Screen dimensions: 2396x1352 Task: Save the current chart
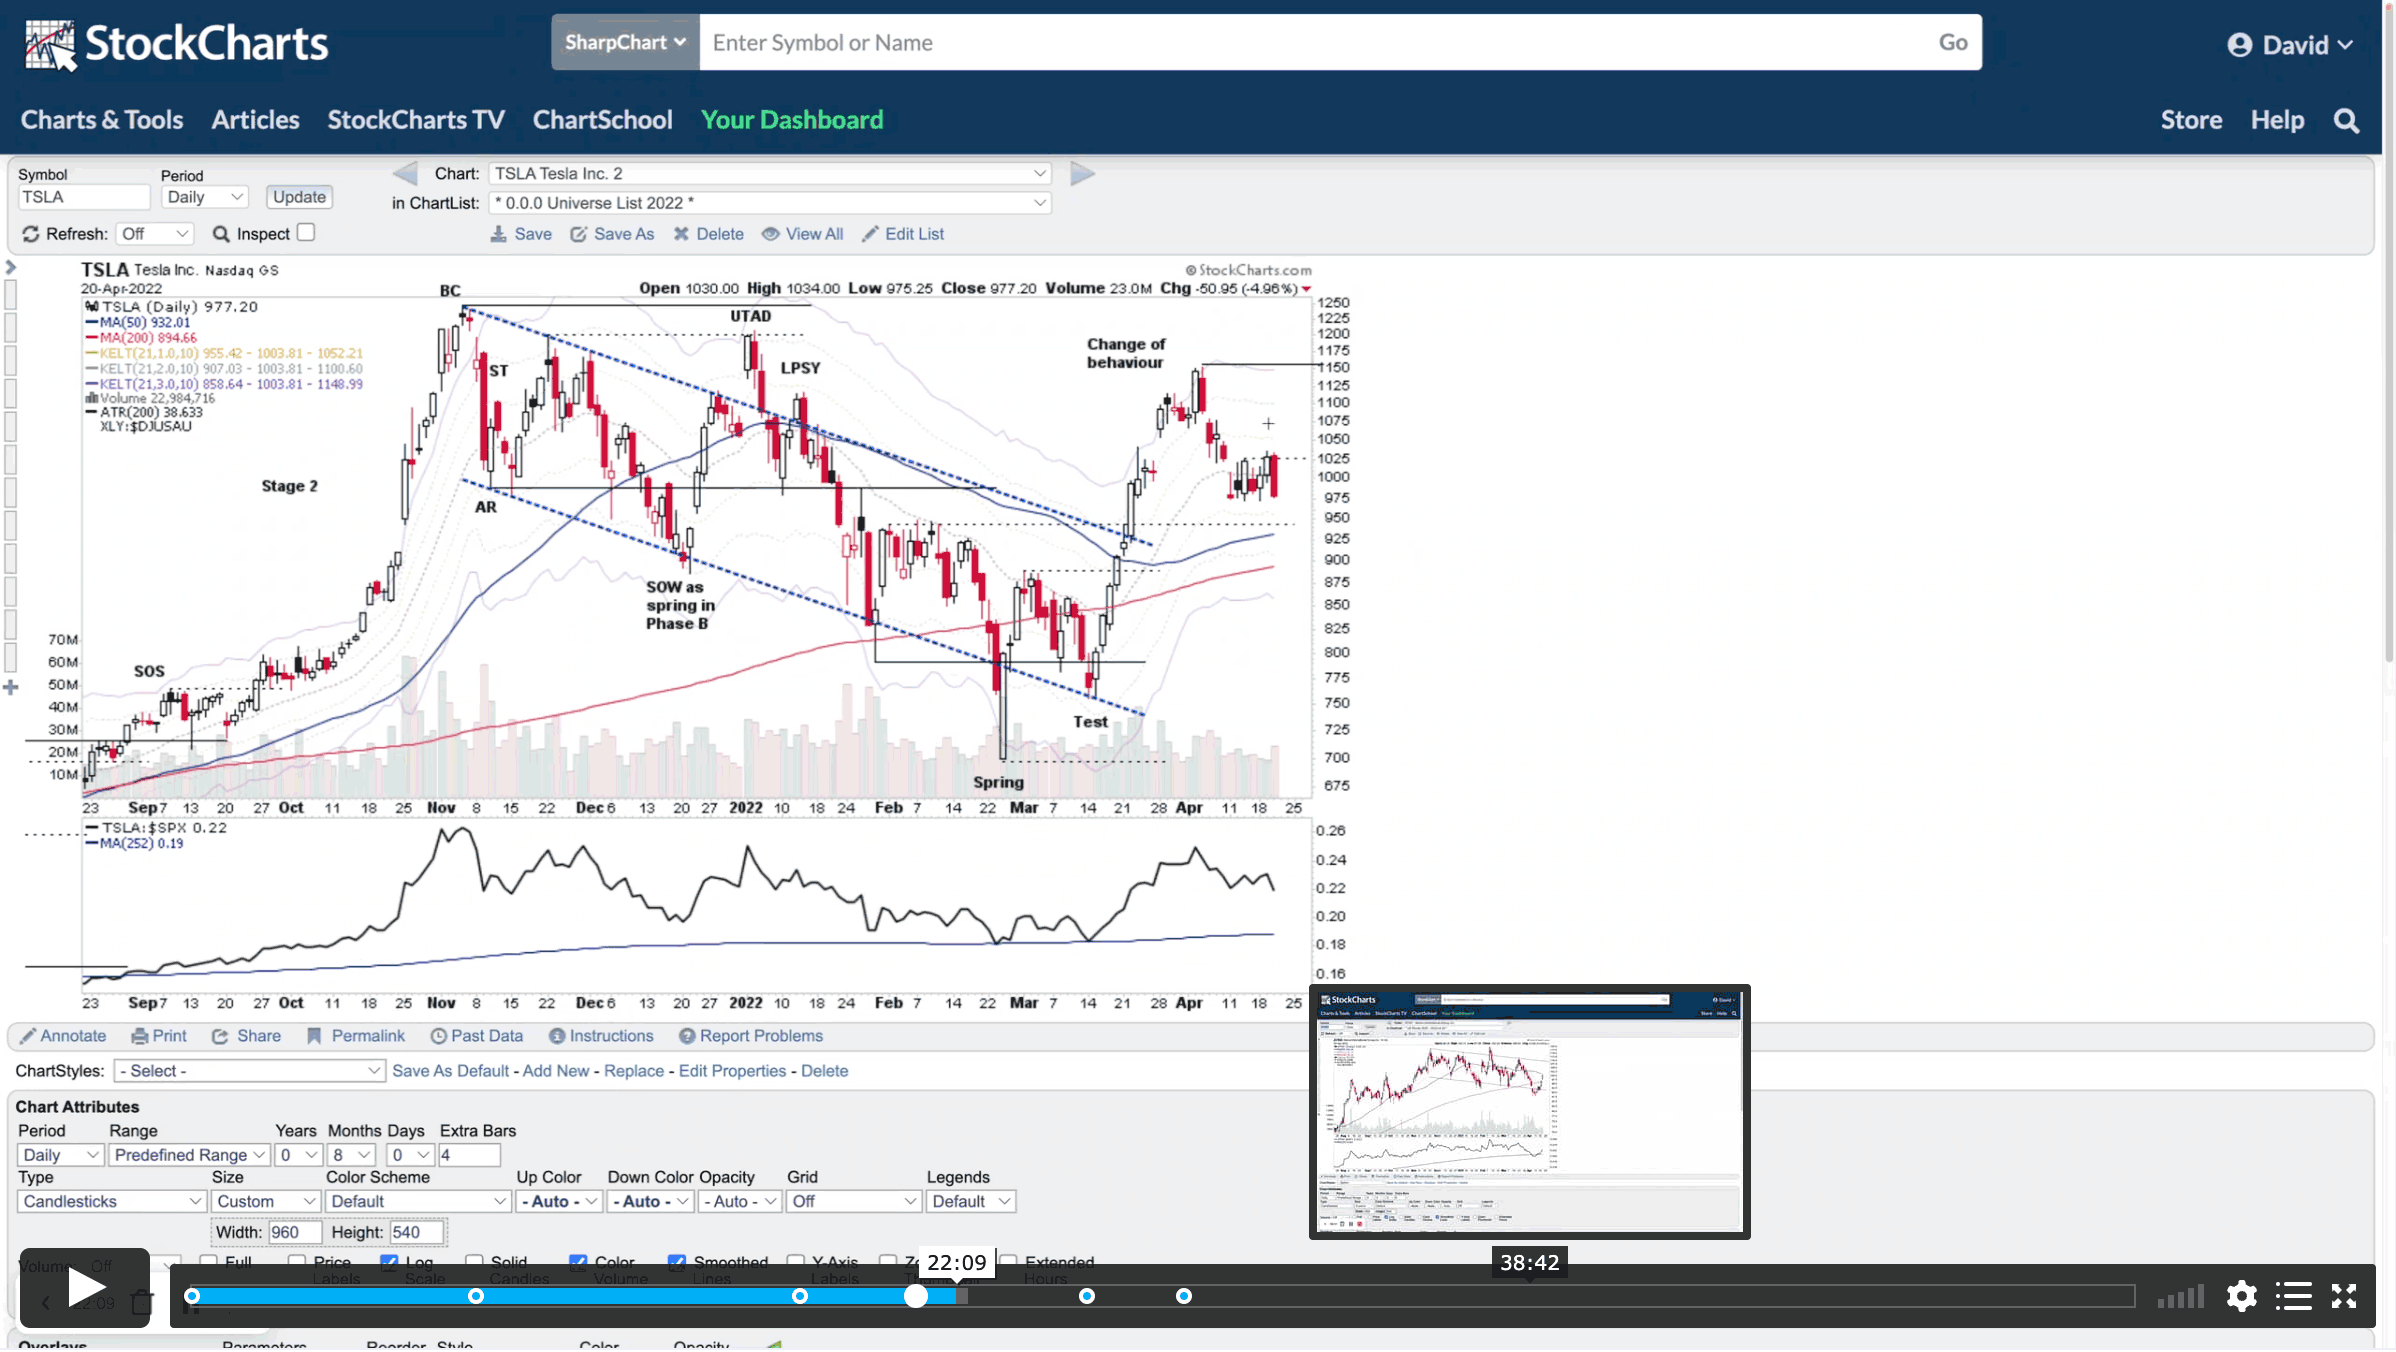click(521, 234)
